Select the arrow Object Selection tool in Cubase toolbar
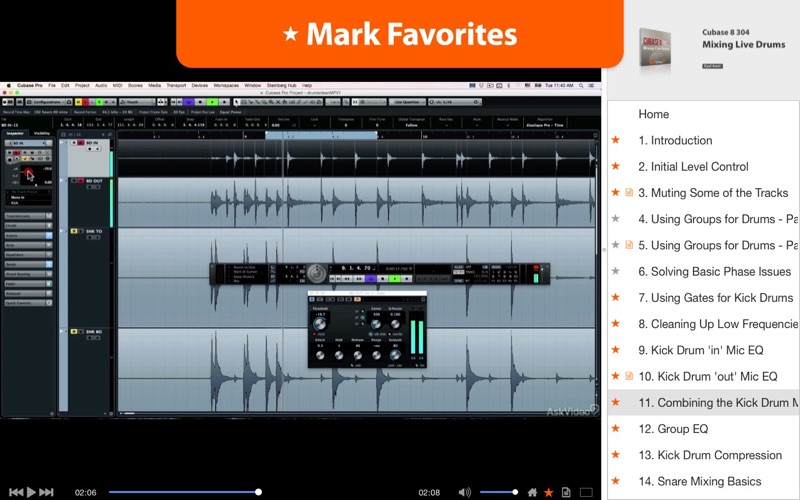The width and height of the screenshot is (800, 500). [x=237, y=102]
